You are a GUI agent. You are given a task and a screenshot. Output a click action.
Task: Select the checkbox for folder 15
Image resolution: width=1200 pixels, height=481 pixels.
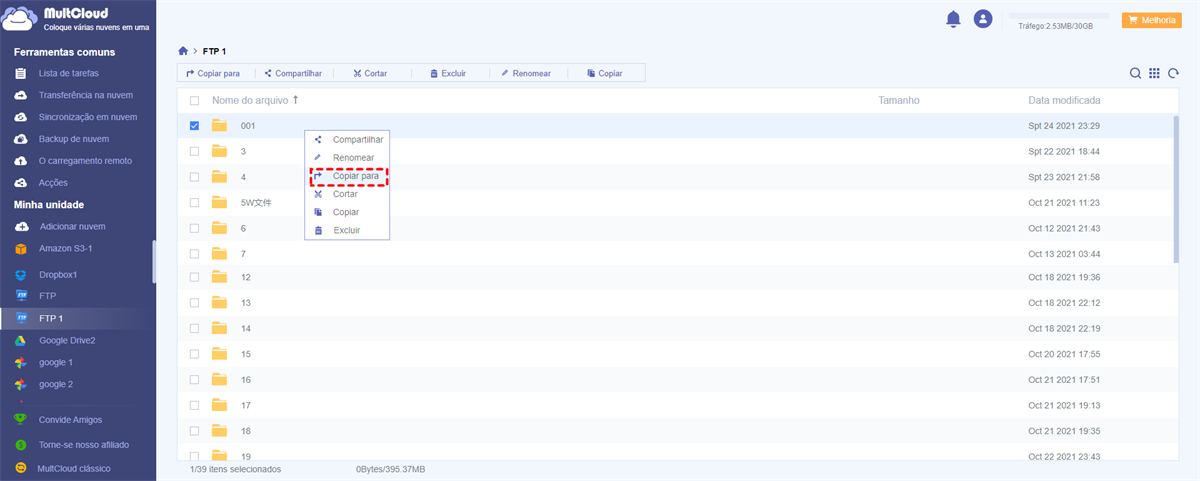pyautogui.click(x=194, y=354)
